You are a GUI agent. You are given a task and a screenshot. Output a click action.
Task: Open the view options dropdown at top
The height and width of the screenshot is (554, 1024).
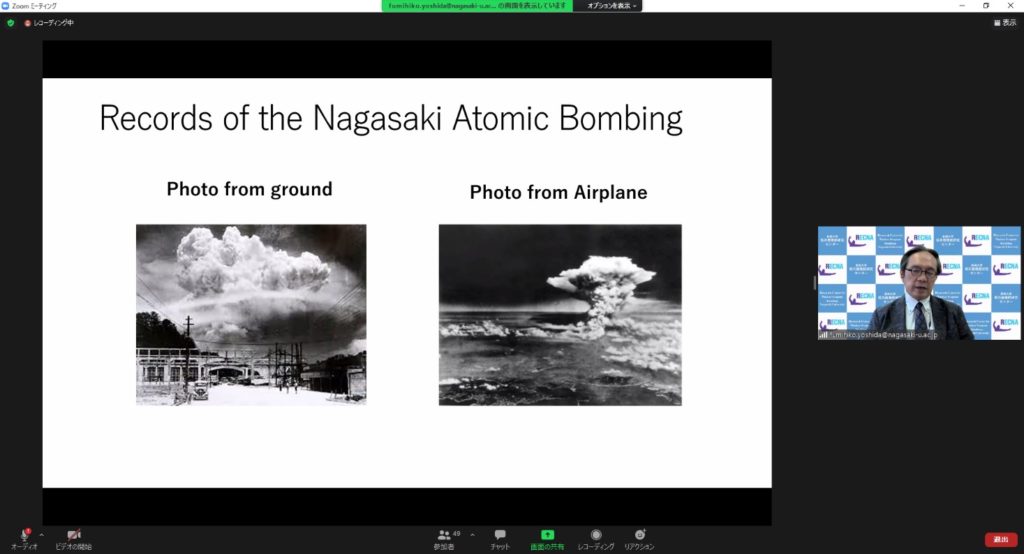pos(610,6)
